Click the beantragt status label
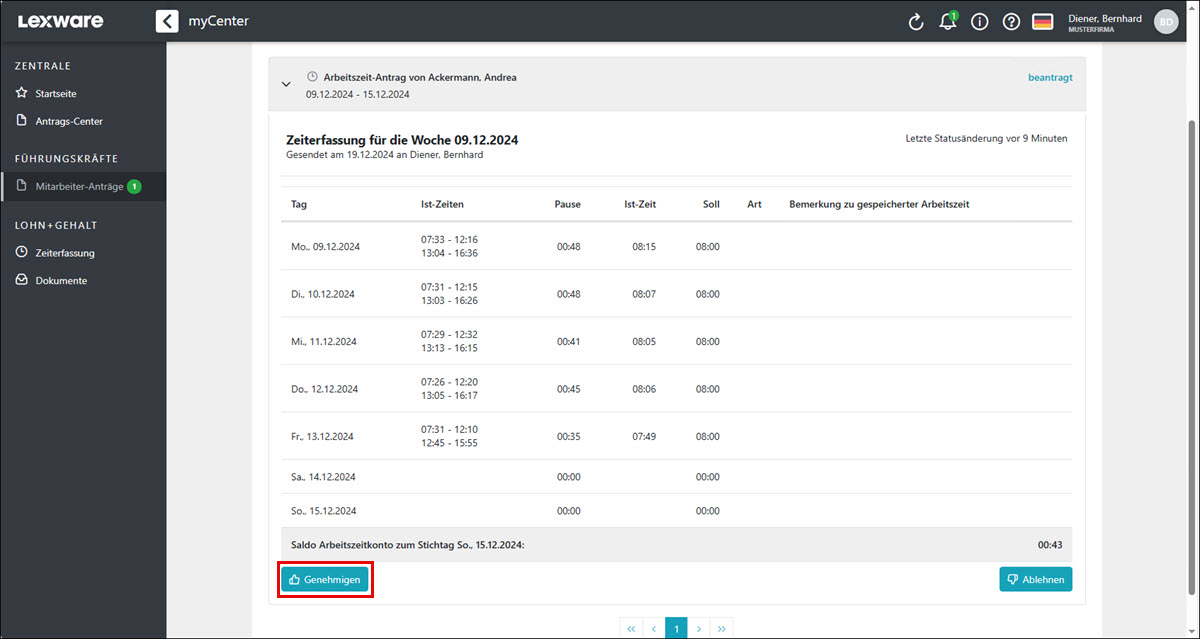 point(1050,77)
